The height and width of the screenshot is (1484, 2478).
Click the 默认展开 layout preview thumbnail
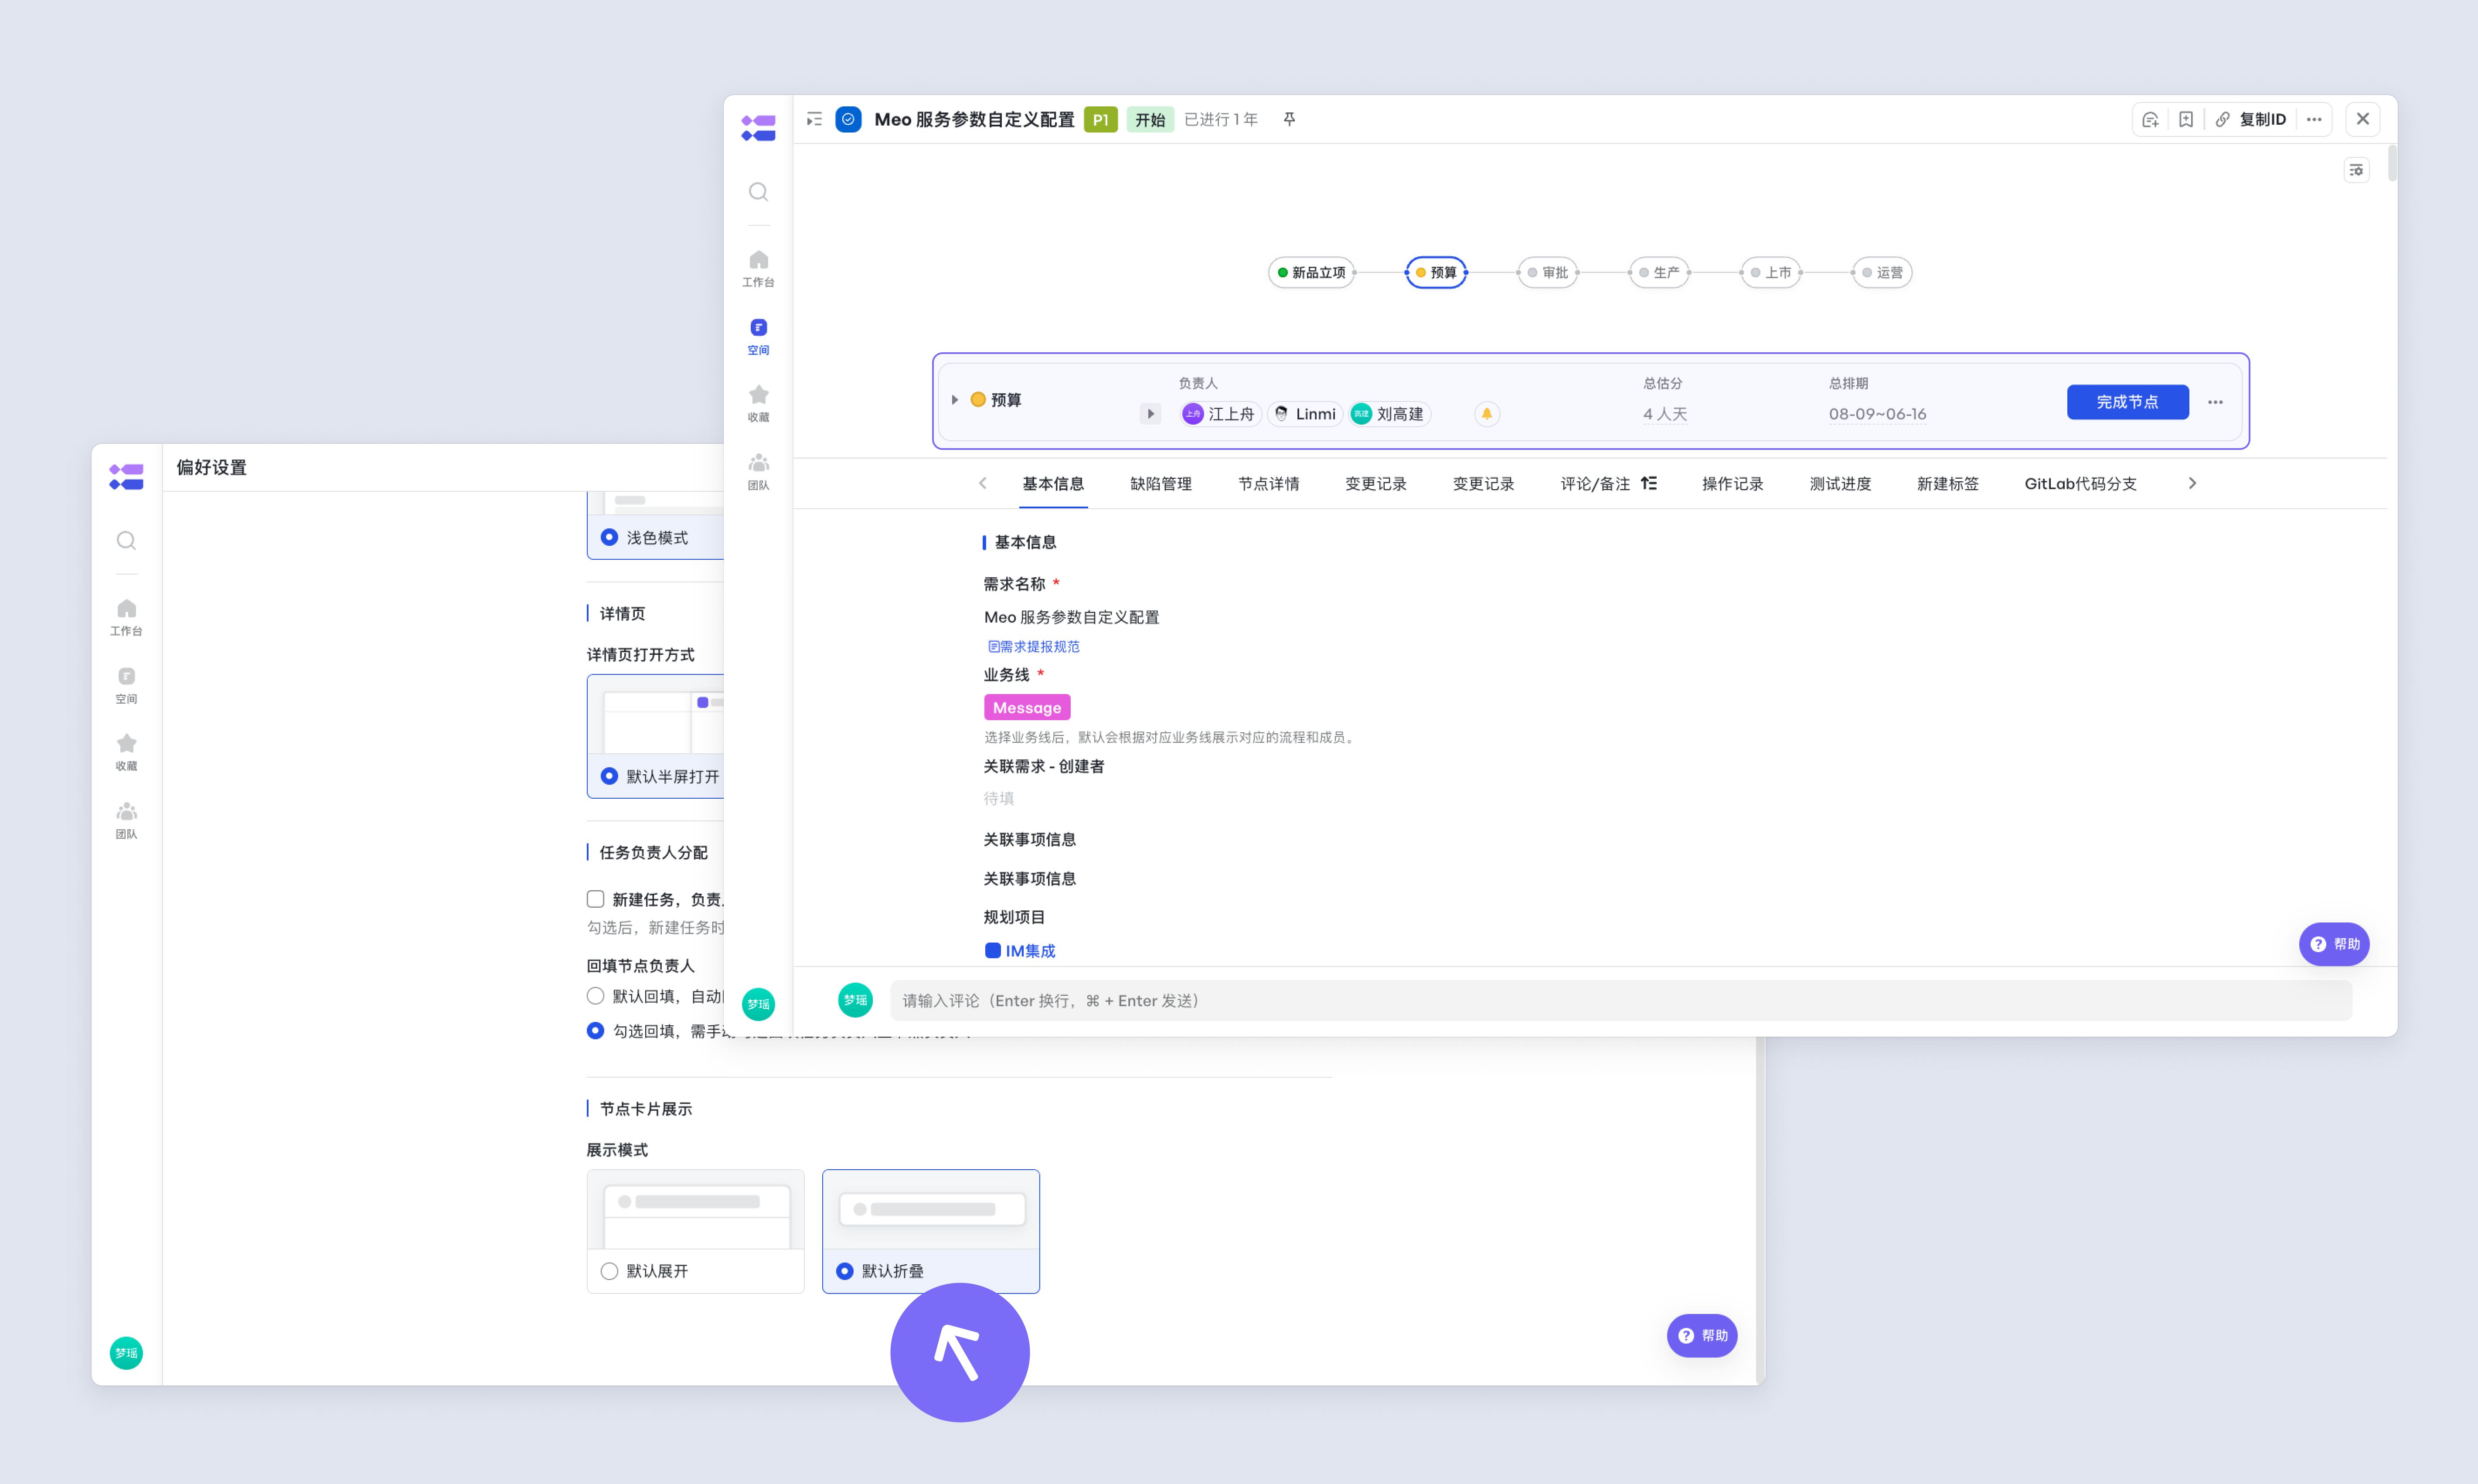(x=696, y=1210)
